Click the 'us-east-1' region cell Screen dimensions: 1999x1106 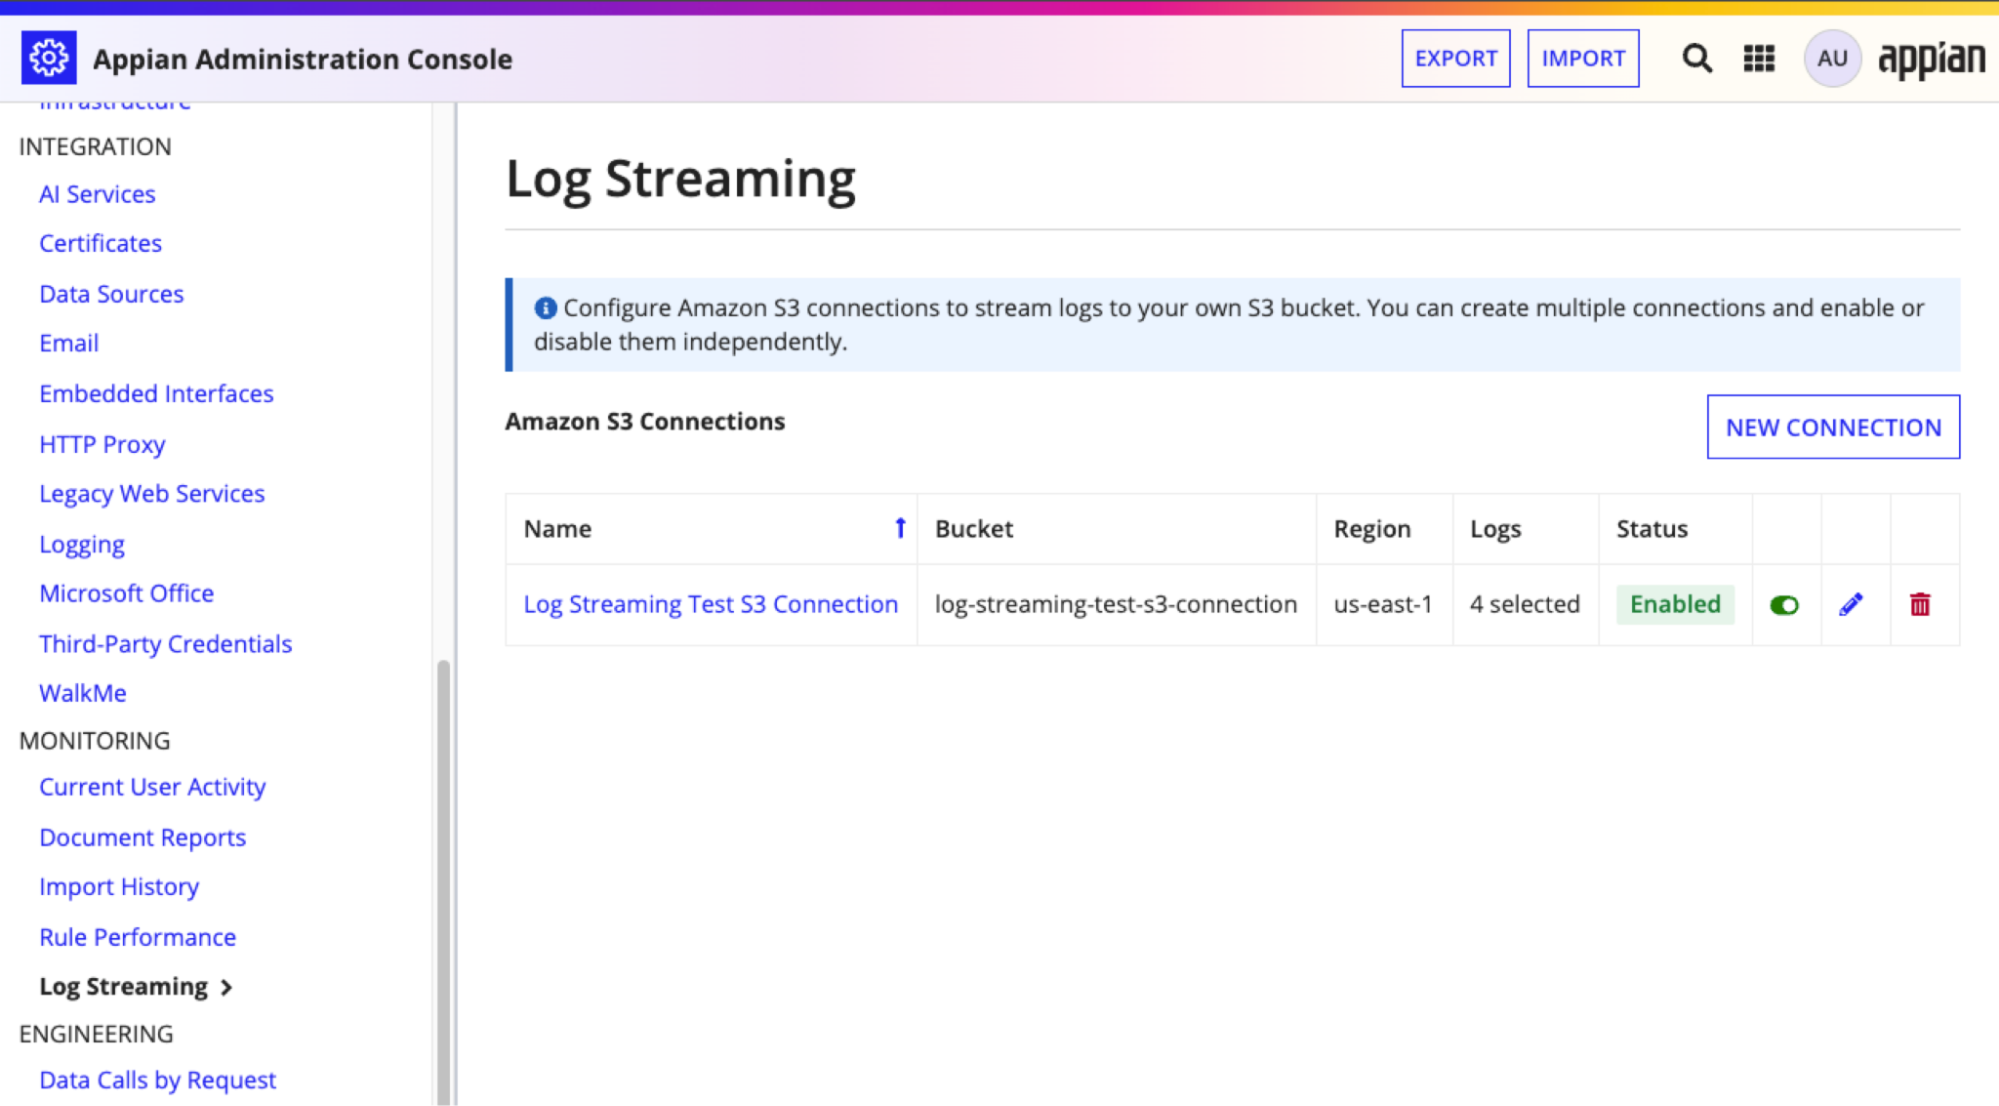[1383, 604]
